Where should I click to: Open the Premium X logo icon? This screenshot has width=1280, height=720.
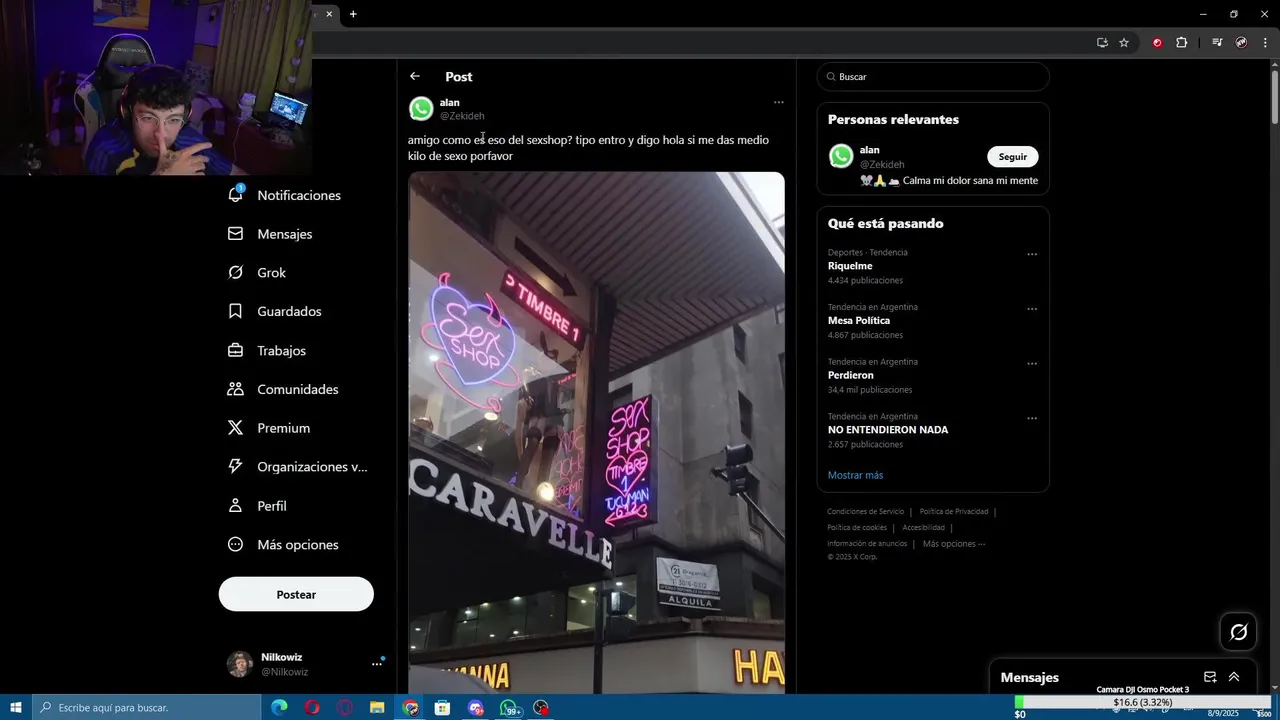tap(236, 428)
